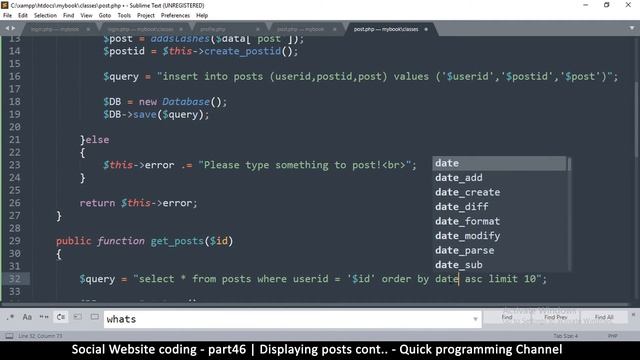Click the Find Prev button
640x360 pixels.
click(x=556, y=317)
